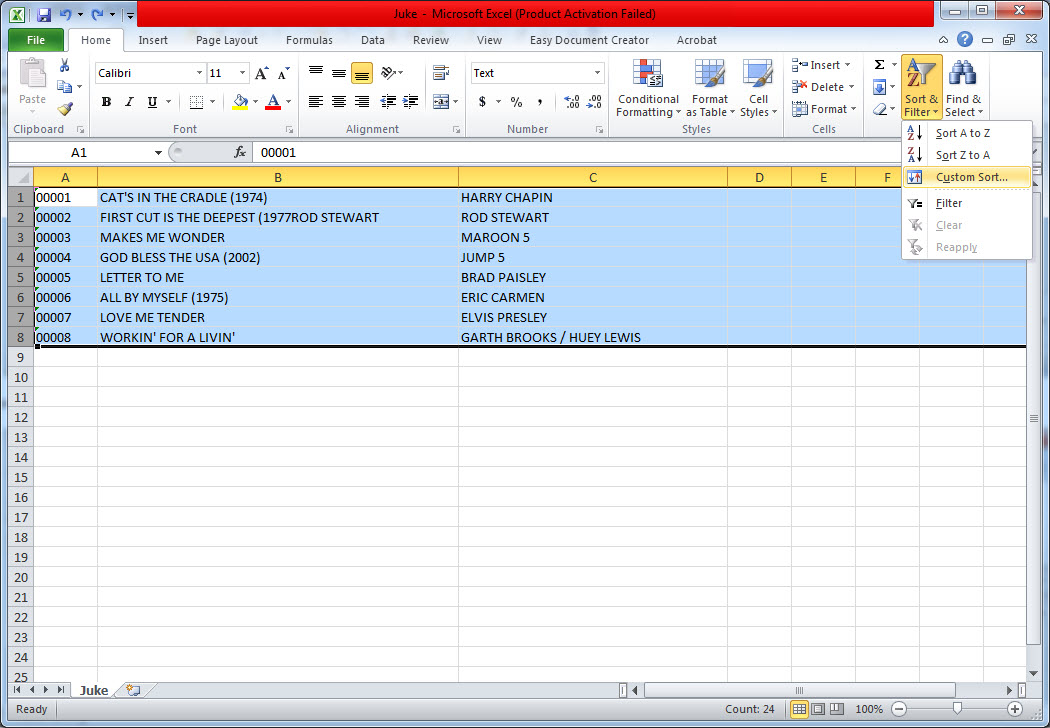This screenshot has width=1050, height=728.
Task: Click the AutoSum sigma icon
Action: click(879, 65)
